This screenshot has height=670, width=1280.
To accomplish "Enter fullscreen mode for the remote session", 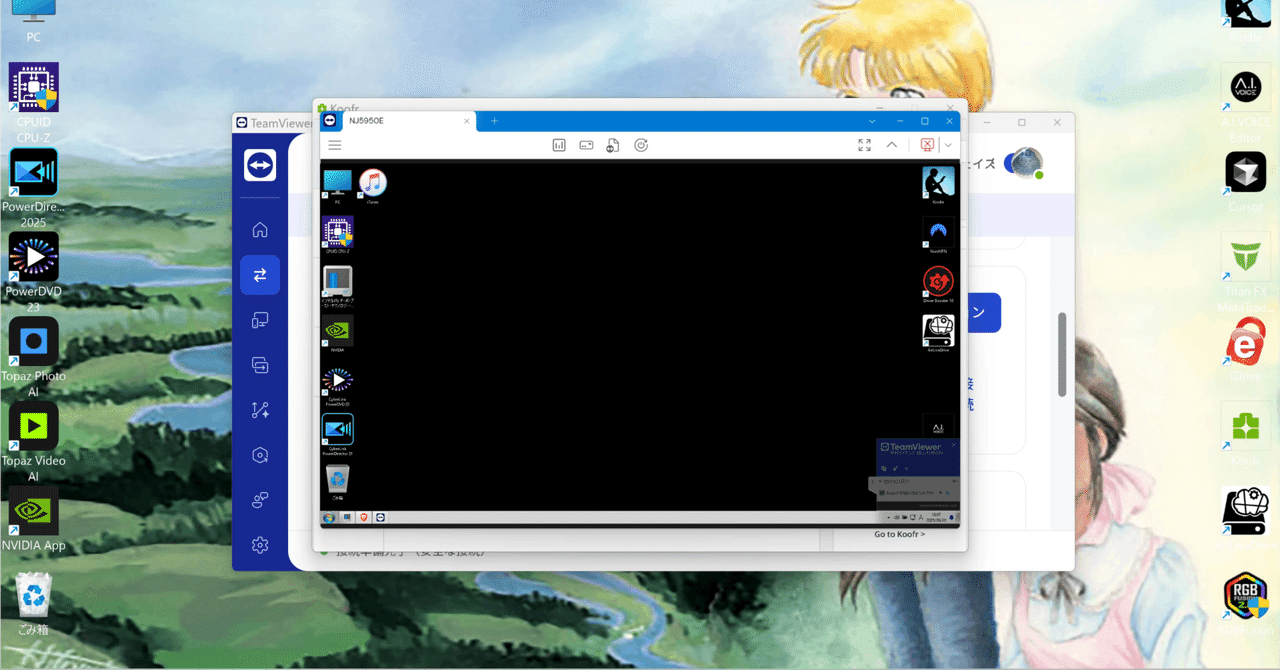I will tap(864, 145).
